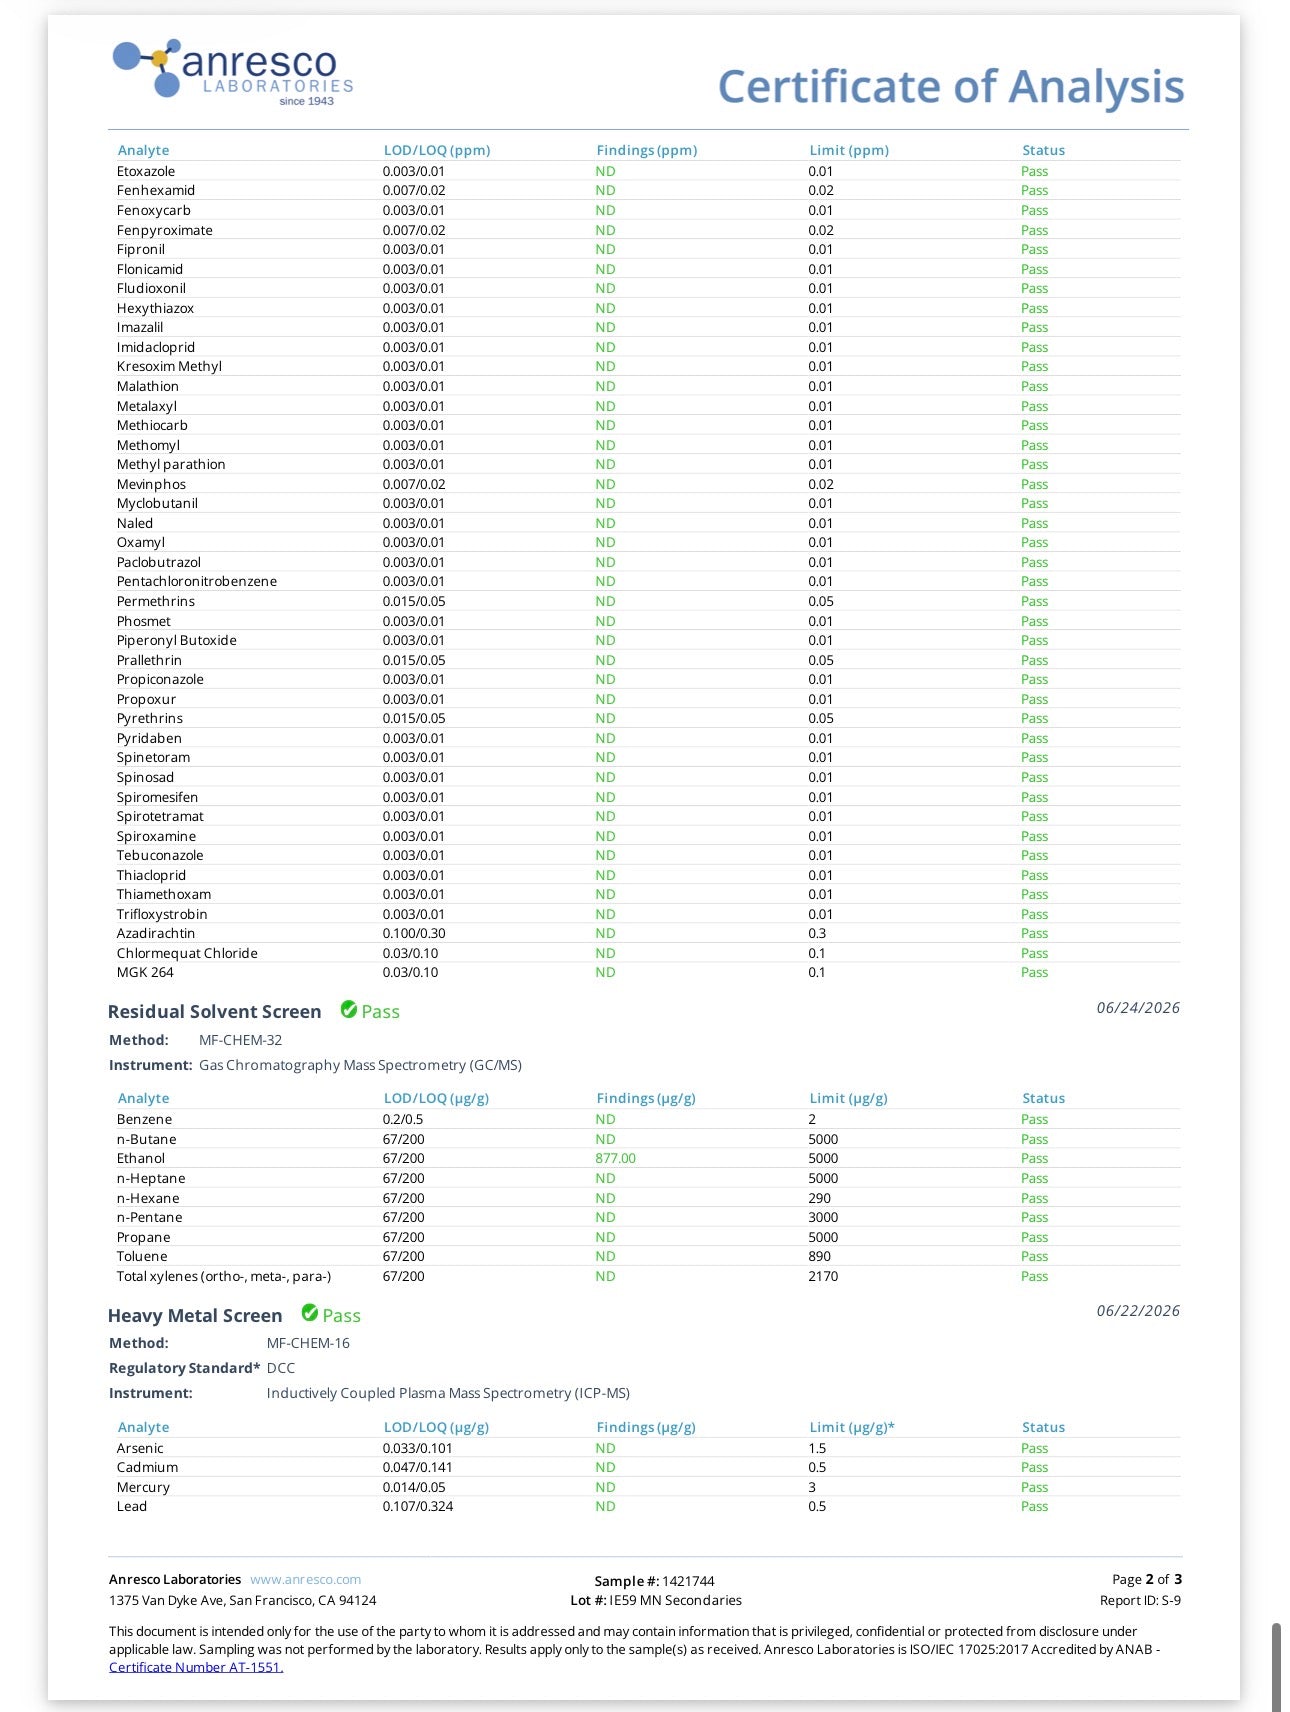Viewport: 1290px width, 1712px height.
Task: Open the www.anresco.com link in footer
Action: [305, 1579]
